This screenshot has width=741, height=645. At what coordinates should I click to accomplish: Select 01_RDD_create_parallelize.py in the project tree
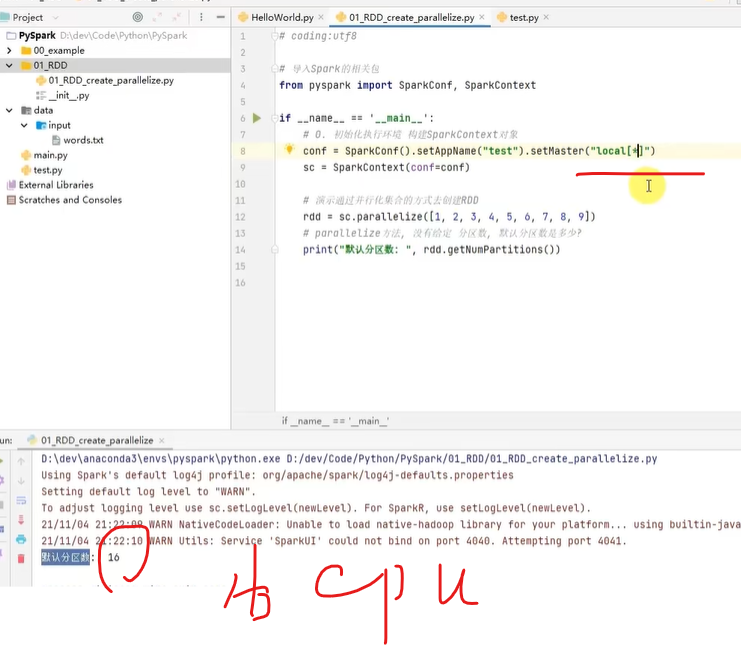[111, 81]
